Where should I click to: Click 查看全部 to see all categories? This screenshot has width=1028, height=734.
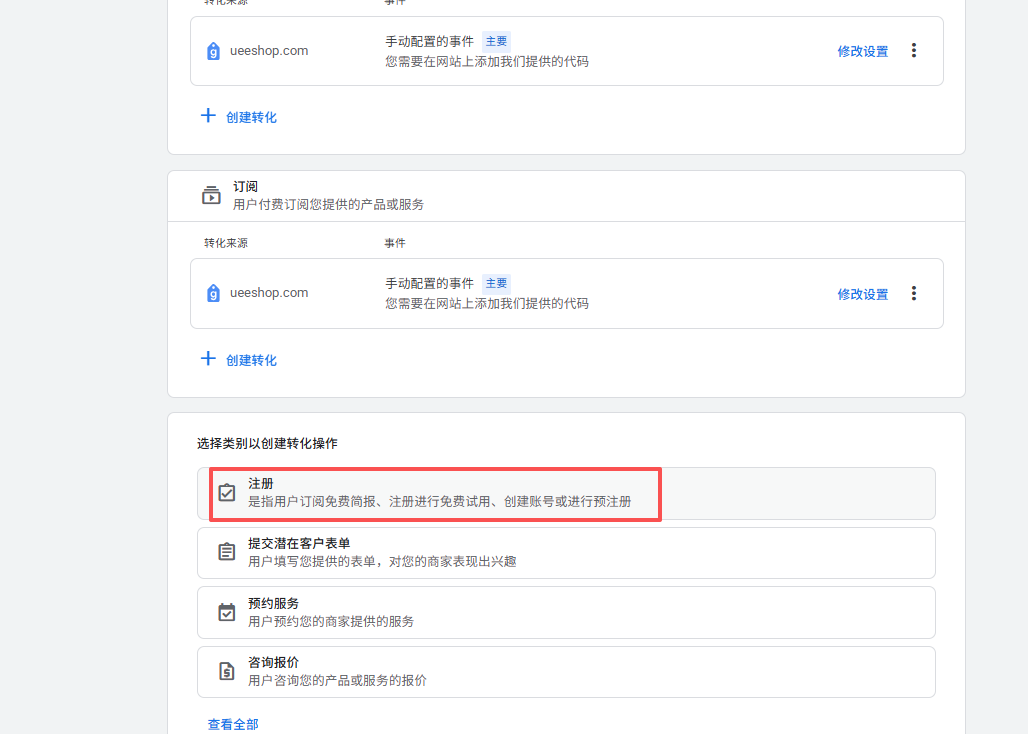coord(232,724)
